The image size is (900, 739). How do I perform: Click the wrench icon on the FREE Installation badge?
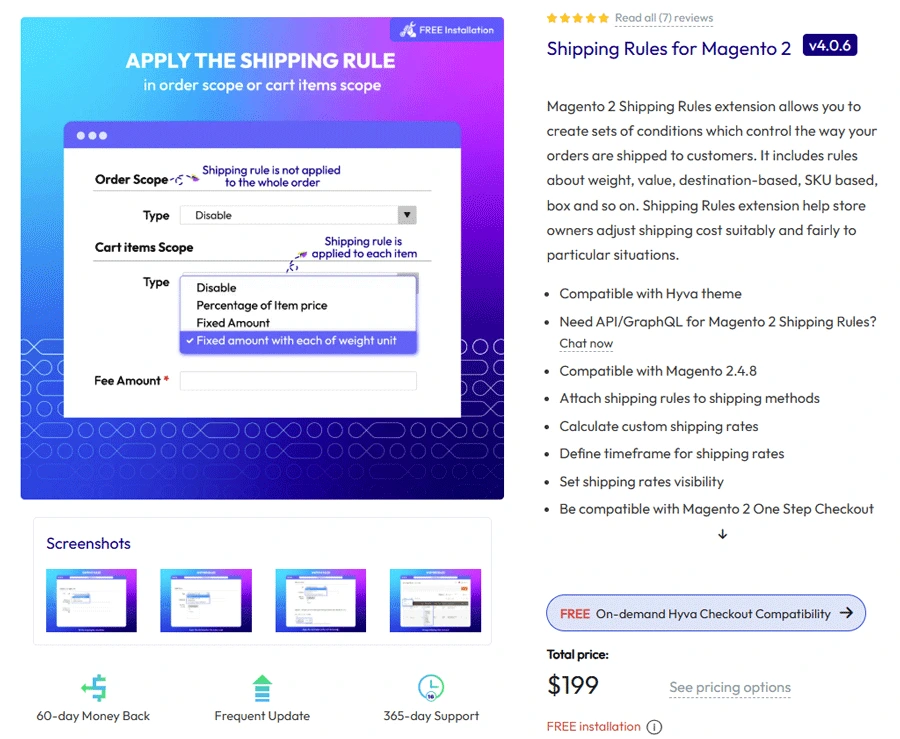pyautogui.click(x=412, y=30)
